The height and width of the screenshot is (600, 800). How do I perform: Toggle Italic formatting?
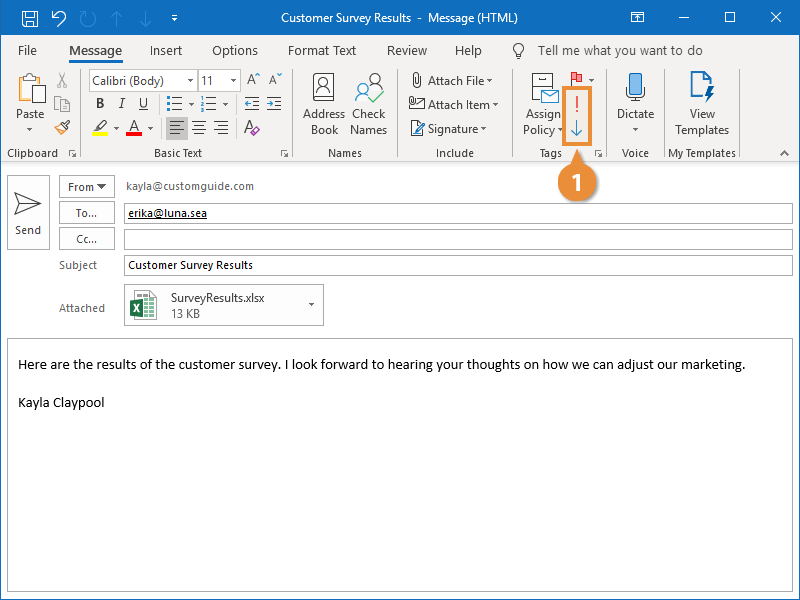click(x=122, y=104)
